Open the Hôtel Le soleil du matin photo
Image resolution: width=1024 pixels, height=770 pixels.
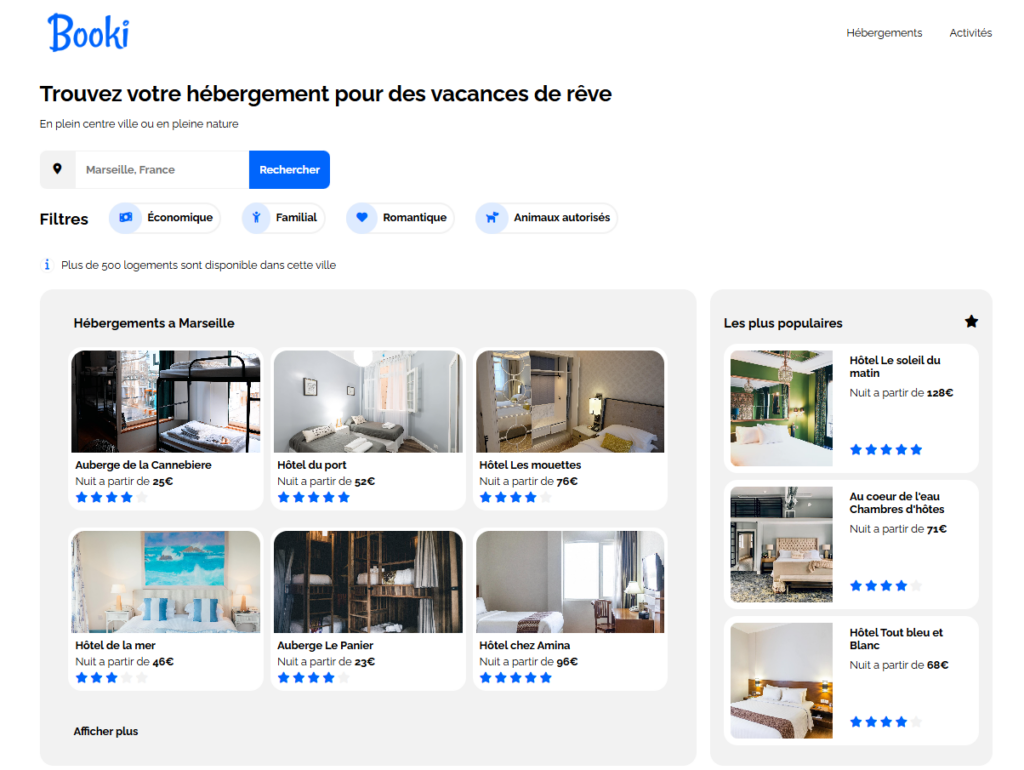(781, 408)
